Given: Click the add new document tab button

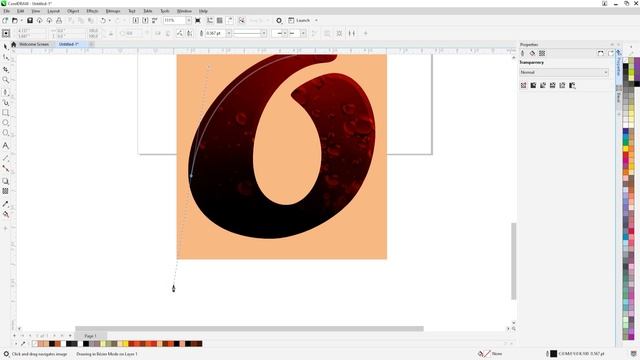Looking at the screenshot, I should click(x=91, y=44).
